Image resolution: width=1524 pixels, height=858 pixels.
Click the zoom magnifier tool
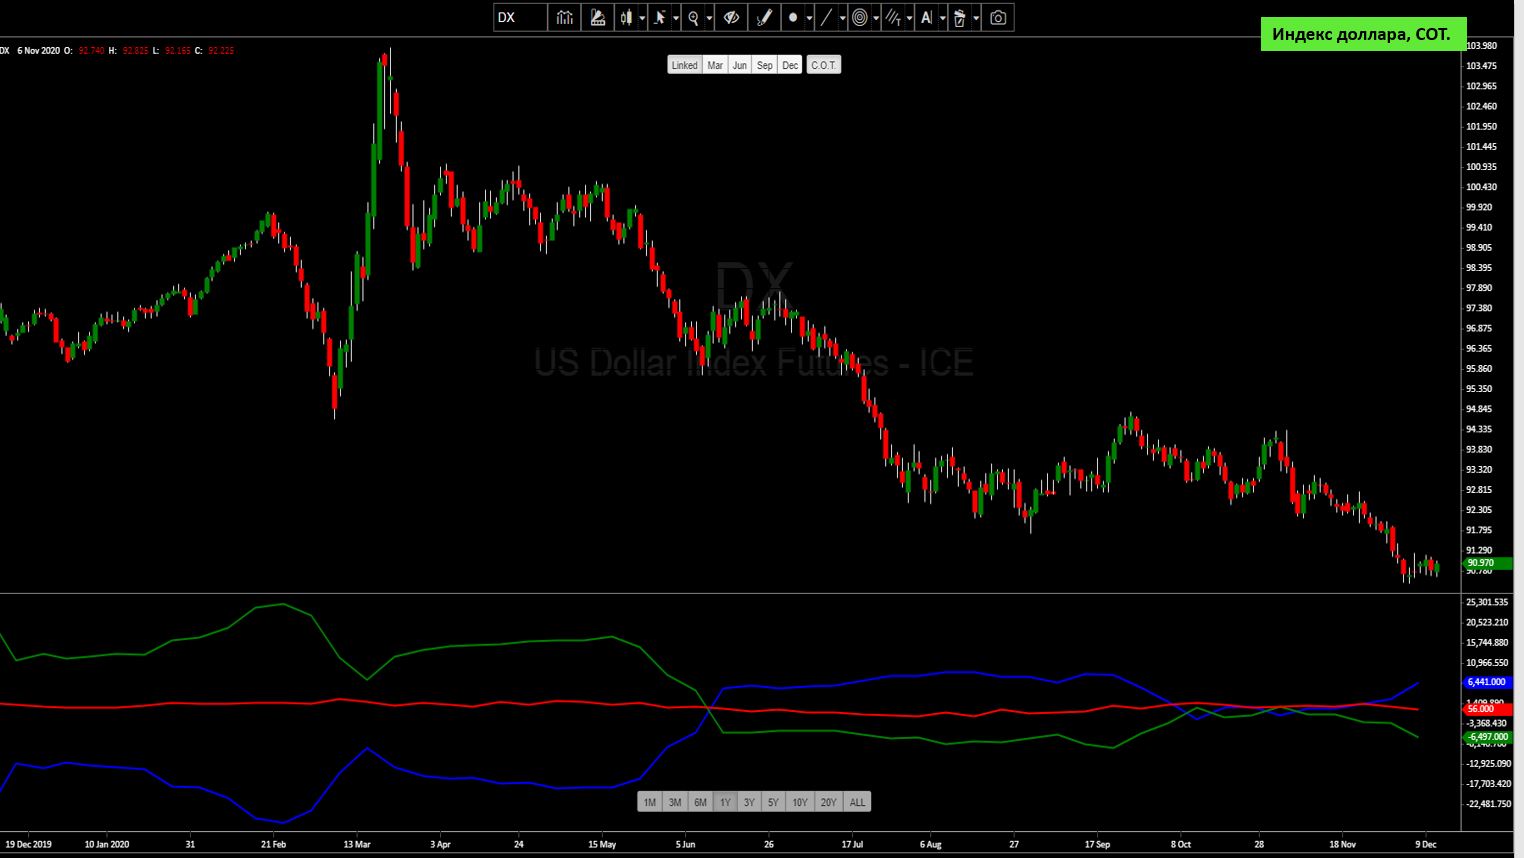point(693,18)
